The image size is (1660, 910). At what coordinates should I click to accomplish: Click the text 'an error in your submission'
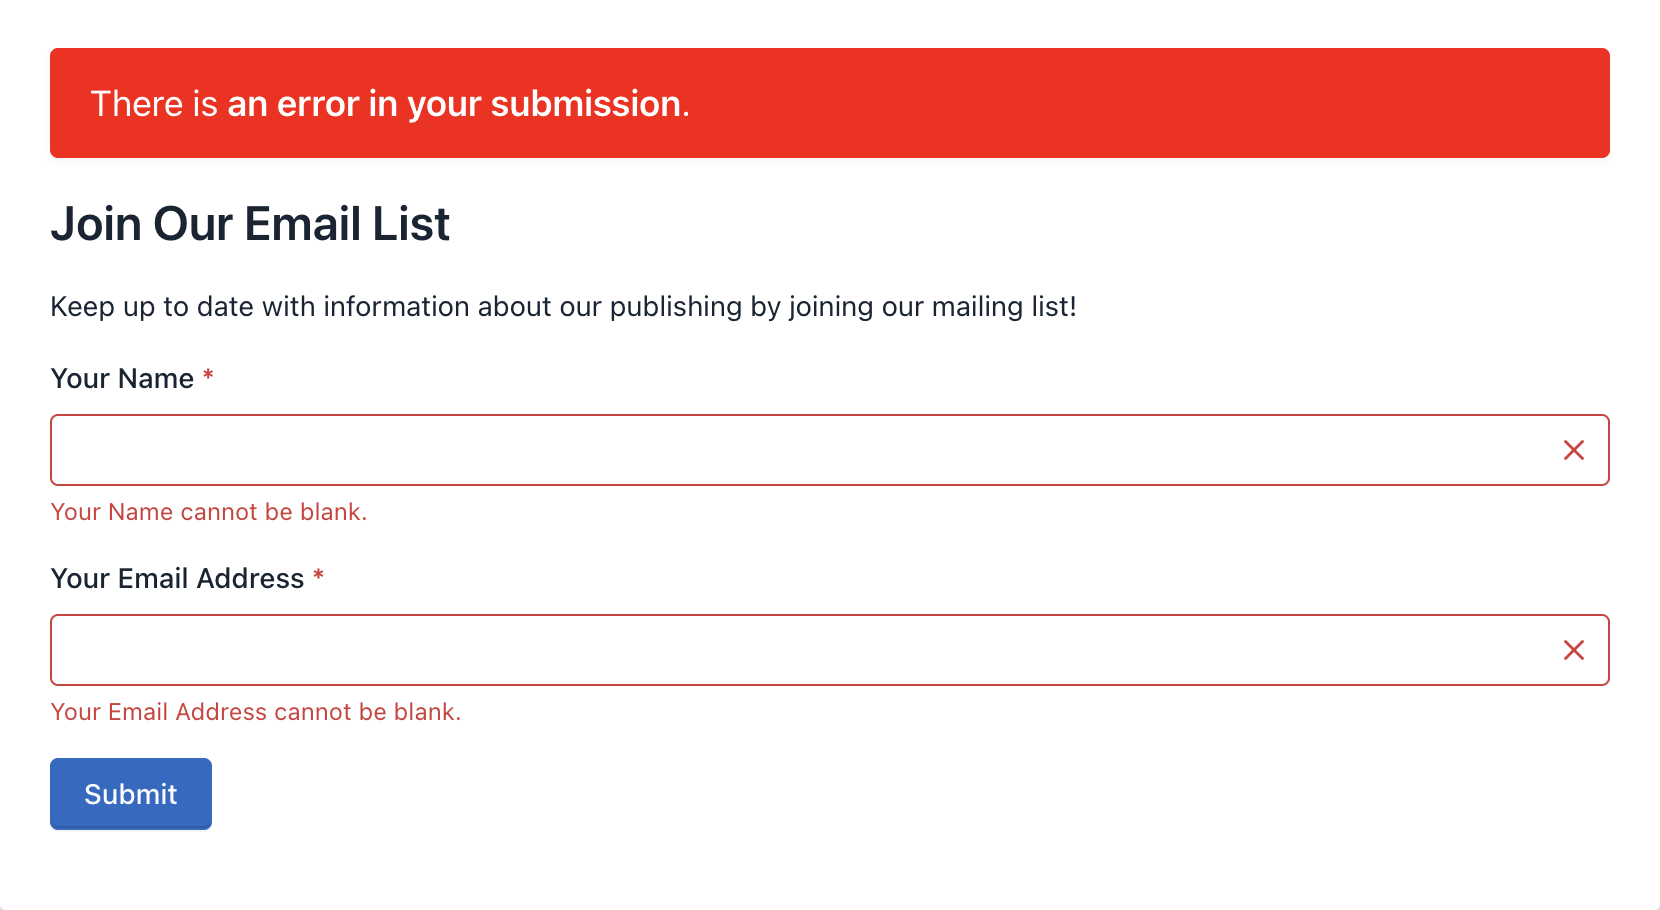[456, 104]
